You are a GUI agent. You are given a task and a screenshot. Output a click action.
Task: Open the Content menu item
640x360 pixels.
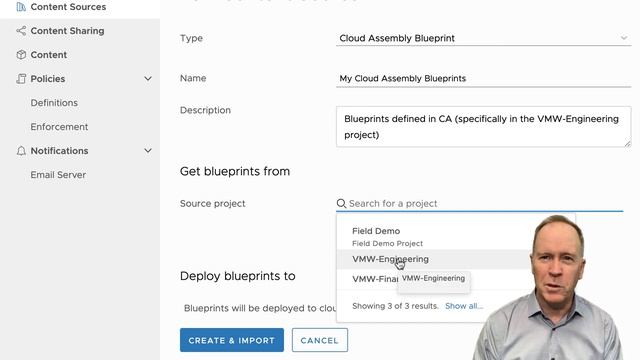(49, 55)
